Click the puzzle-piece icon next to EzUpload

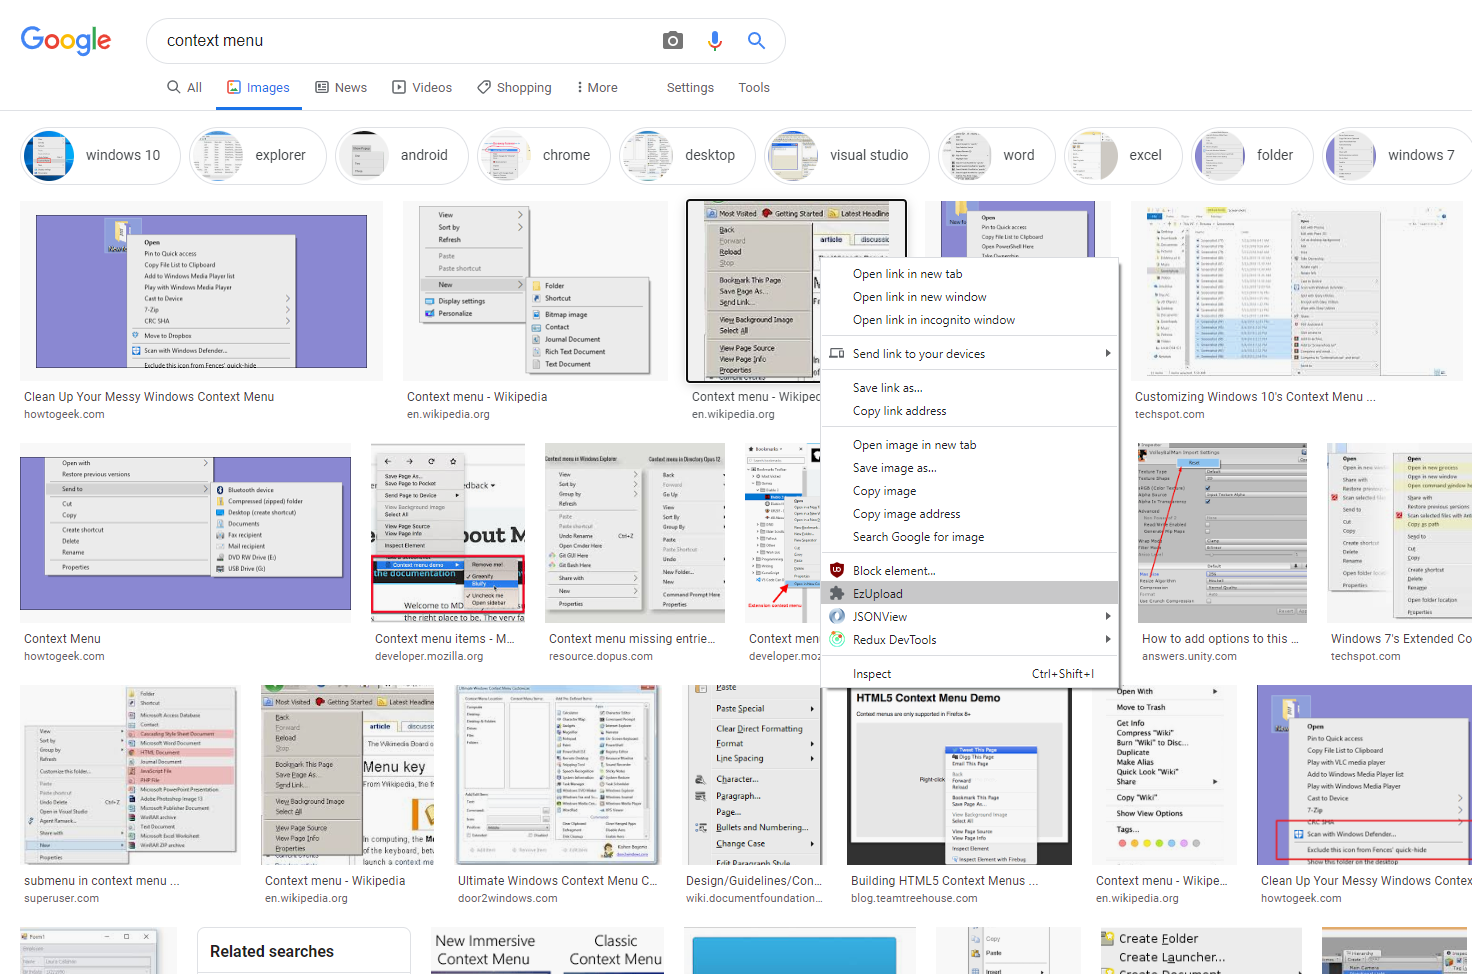(837, 593)
